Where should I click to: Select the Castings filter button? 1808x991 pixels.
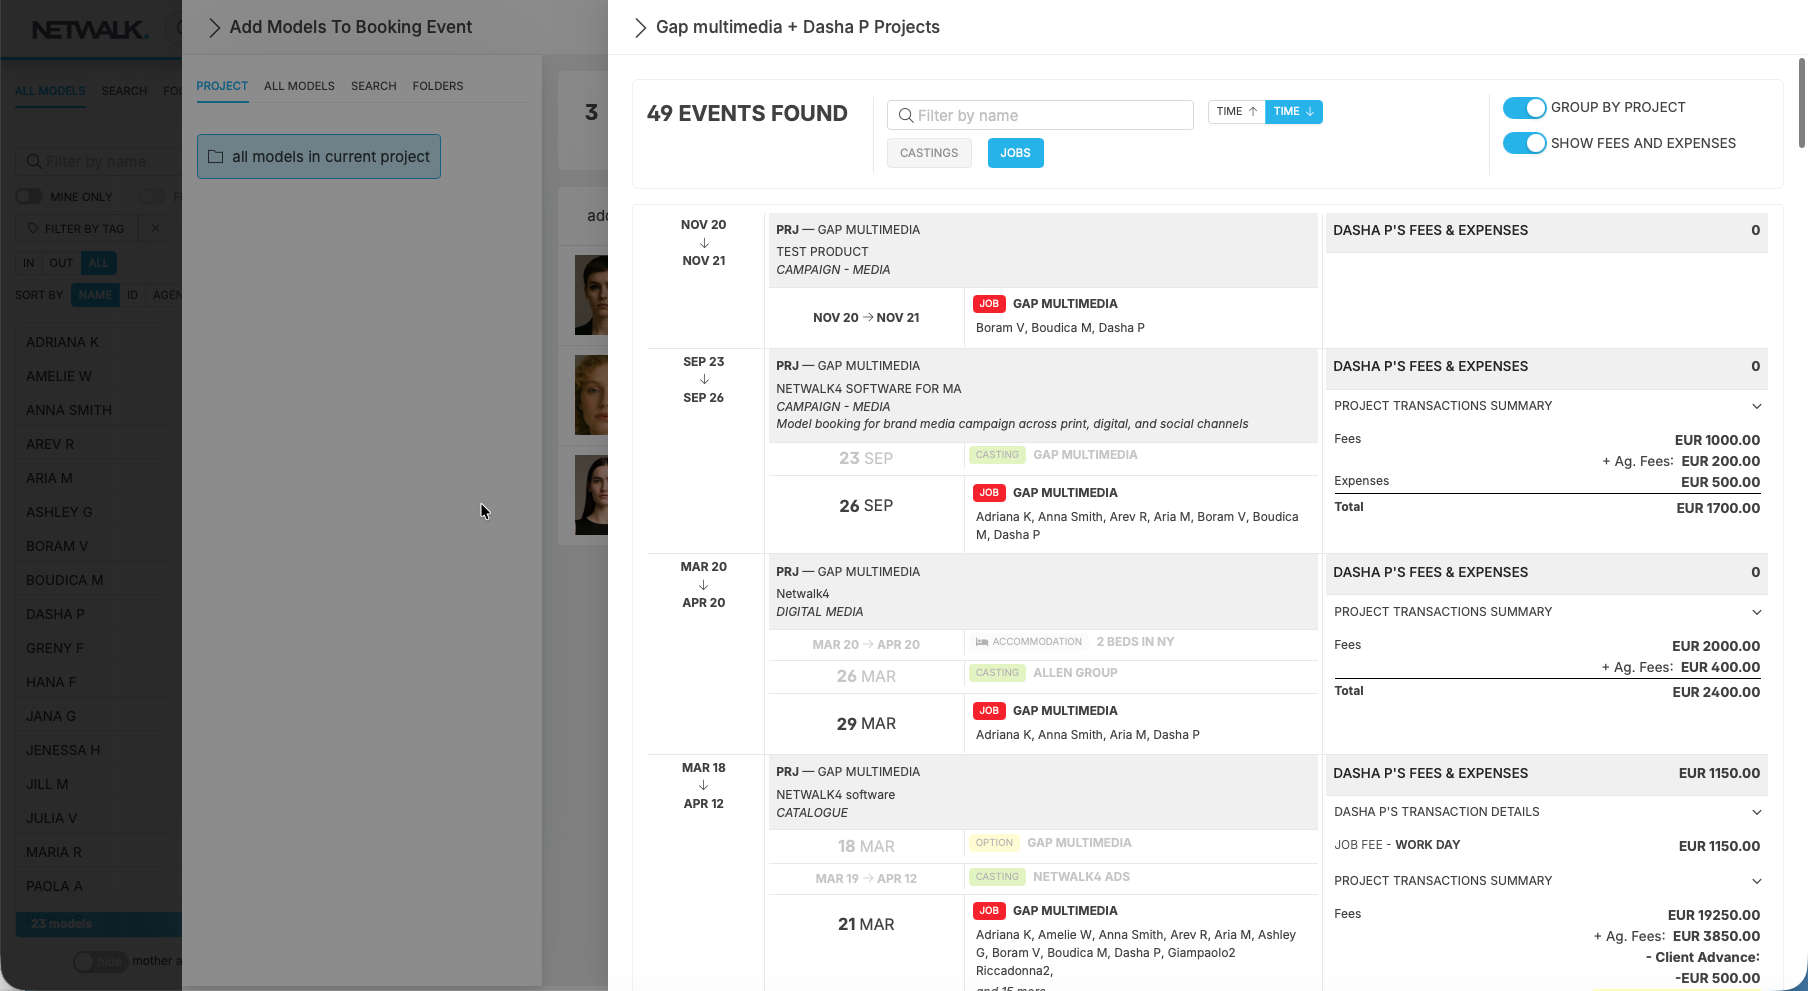pyautogui.click(x=928, y=153)
